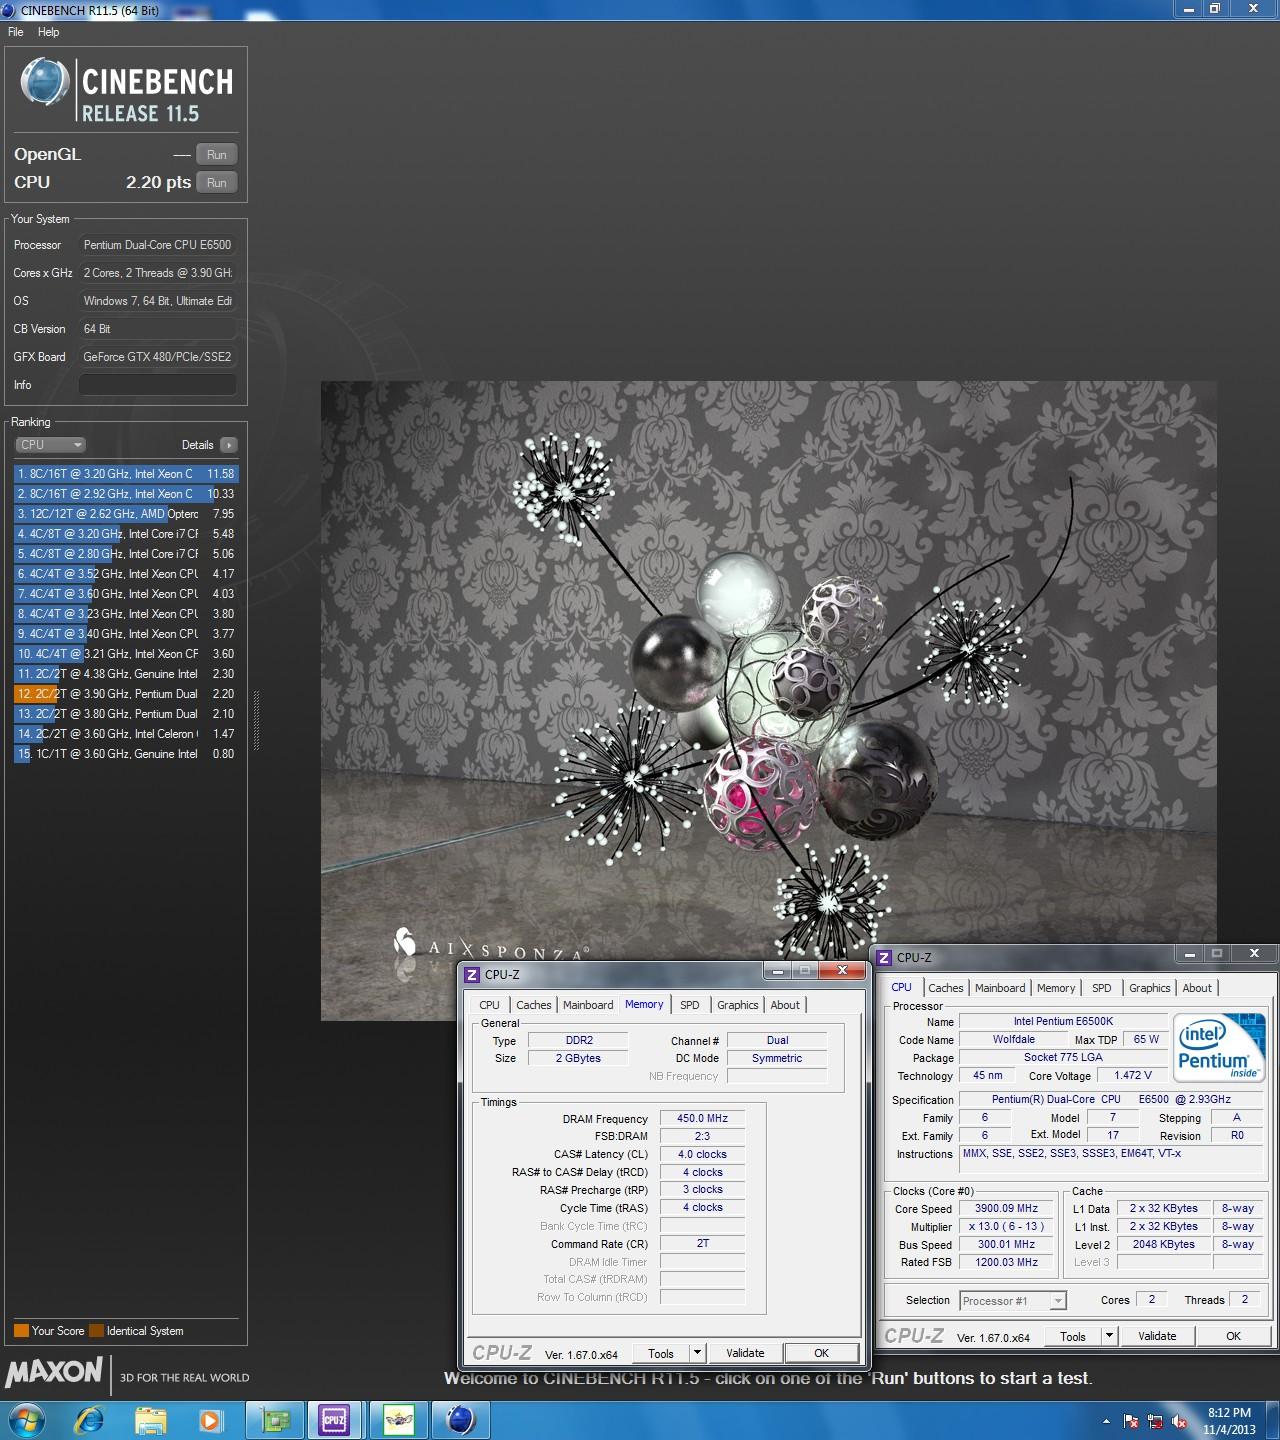Click the DRAM Frequency value 450.0 MHz
Image resolution: width=1280 pixels, height=1440 pixels.
pos(702,1118)
